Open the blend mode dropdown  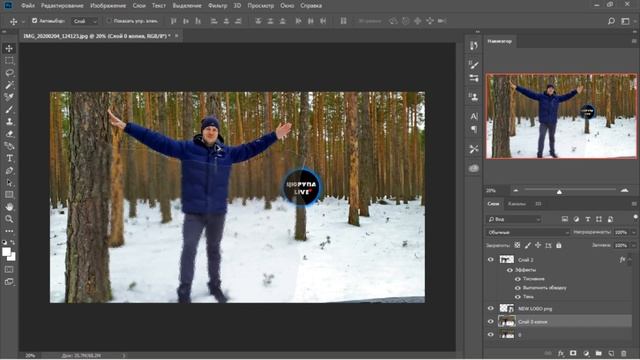(528, 232)
